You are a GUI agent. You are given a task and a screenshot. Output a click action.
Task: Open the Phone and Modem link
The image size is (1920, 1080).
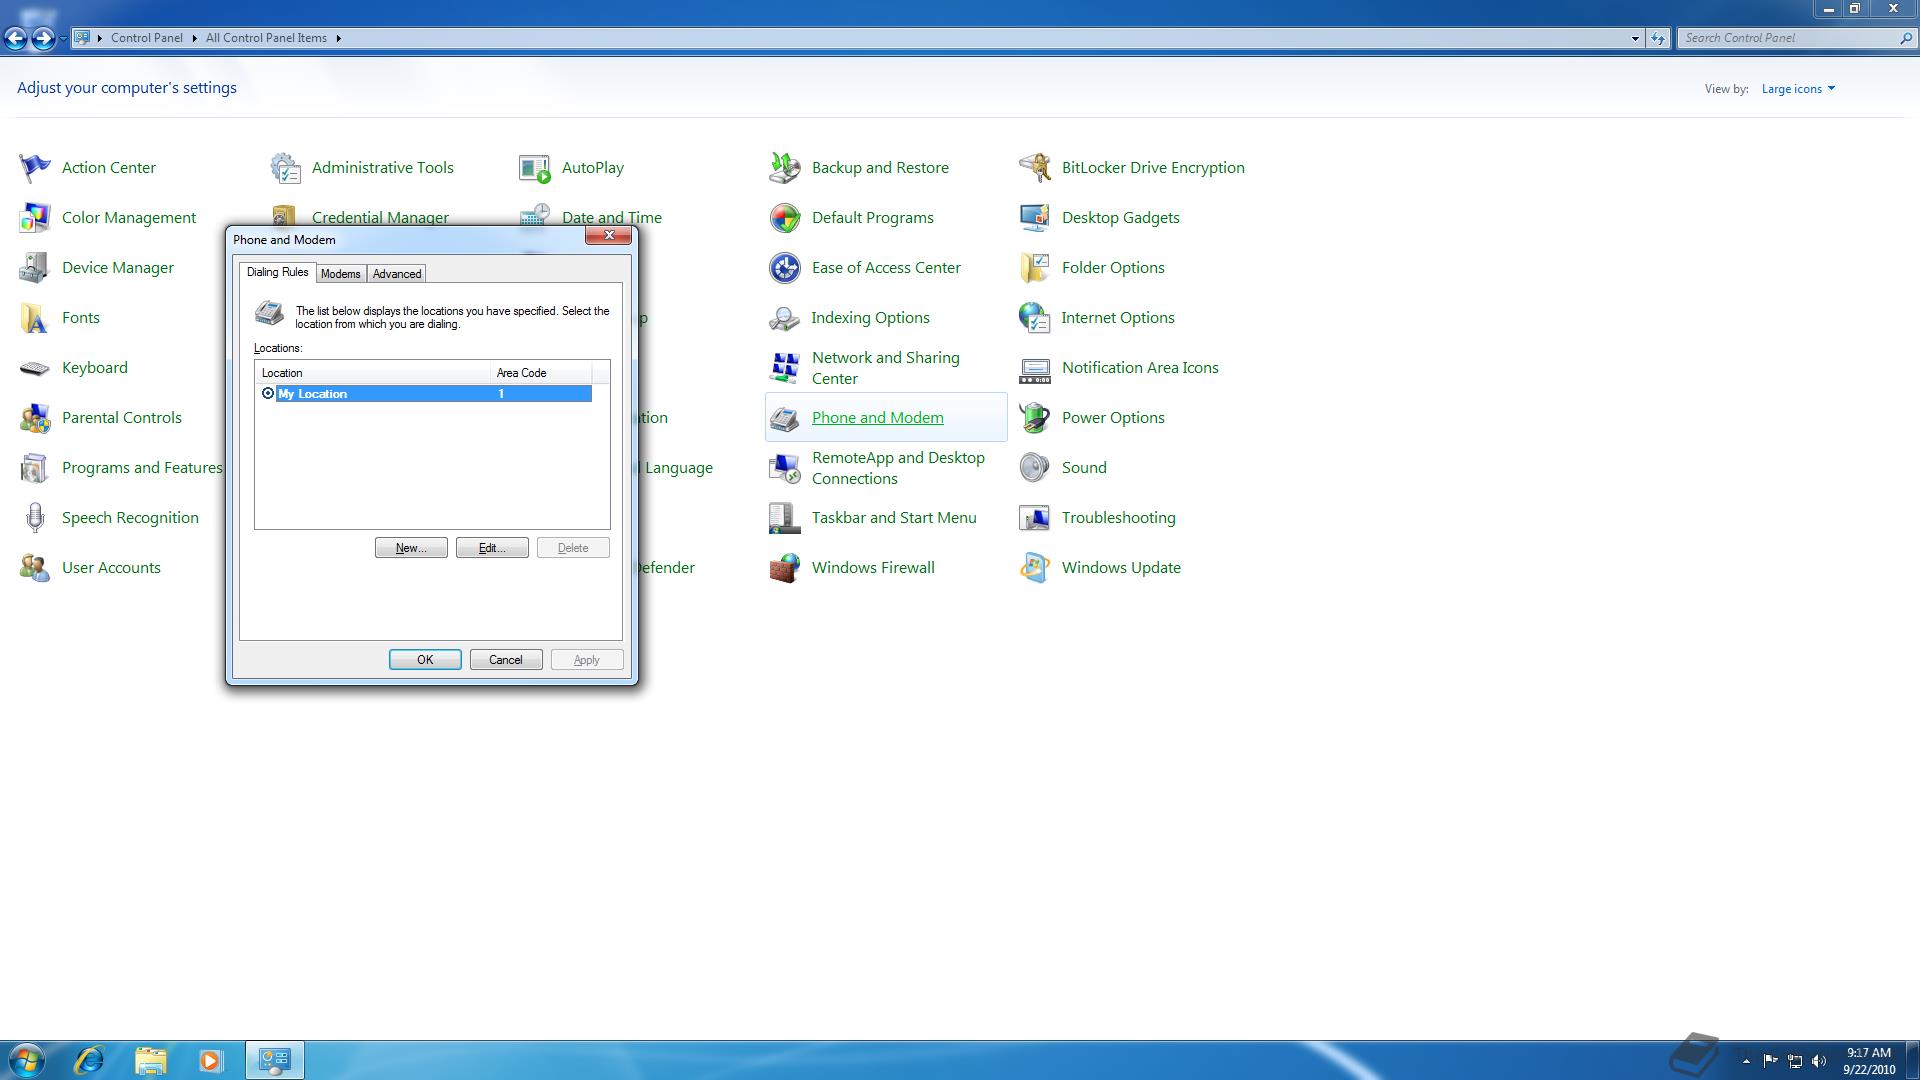pos(877,418)
